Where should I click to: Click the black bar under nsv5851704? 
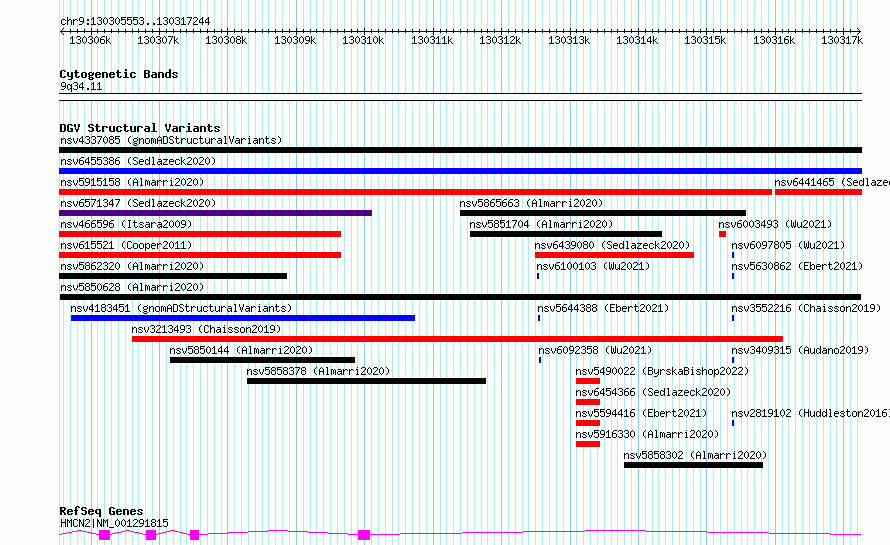tap(566, 234)
